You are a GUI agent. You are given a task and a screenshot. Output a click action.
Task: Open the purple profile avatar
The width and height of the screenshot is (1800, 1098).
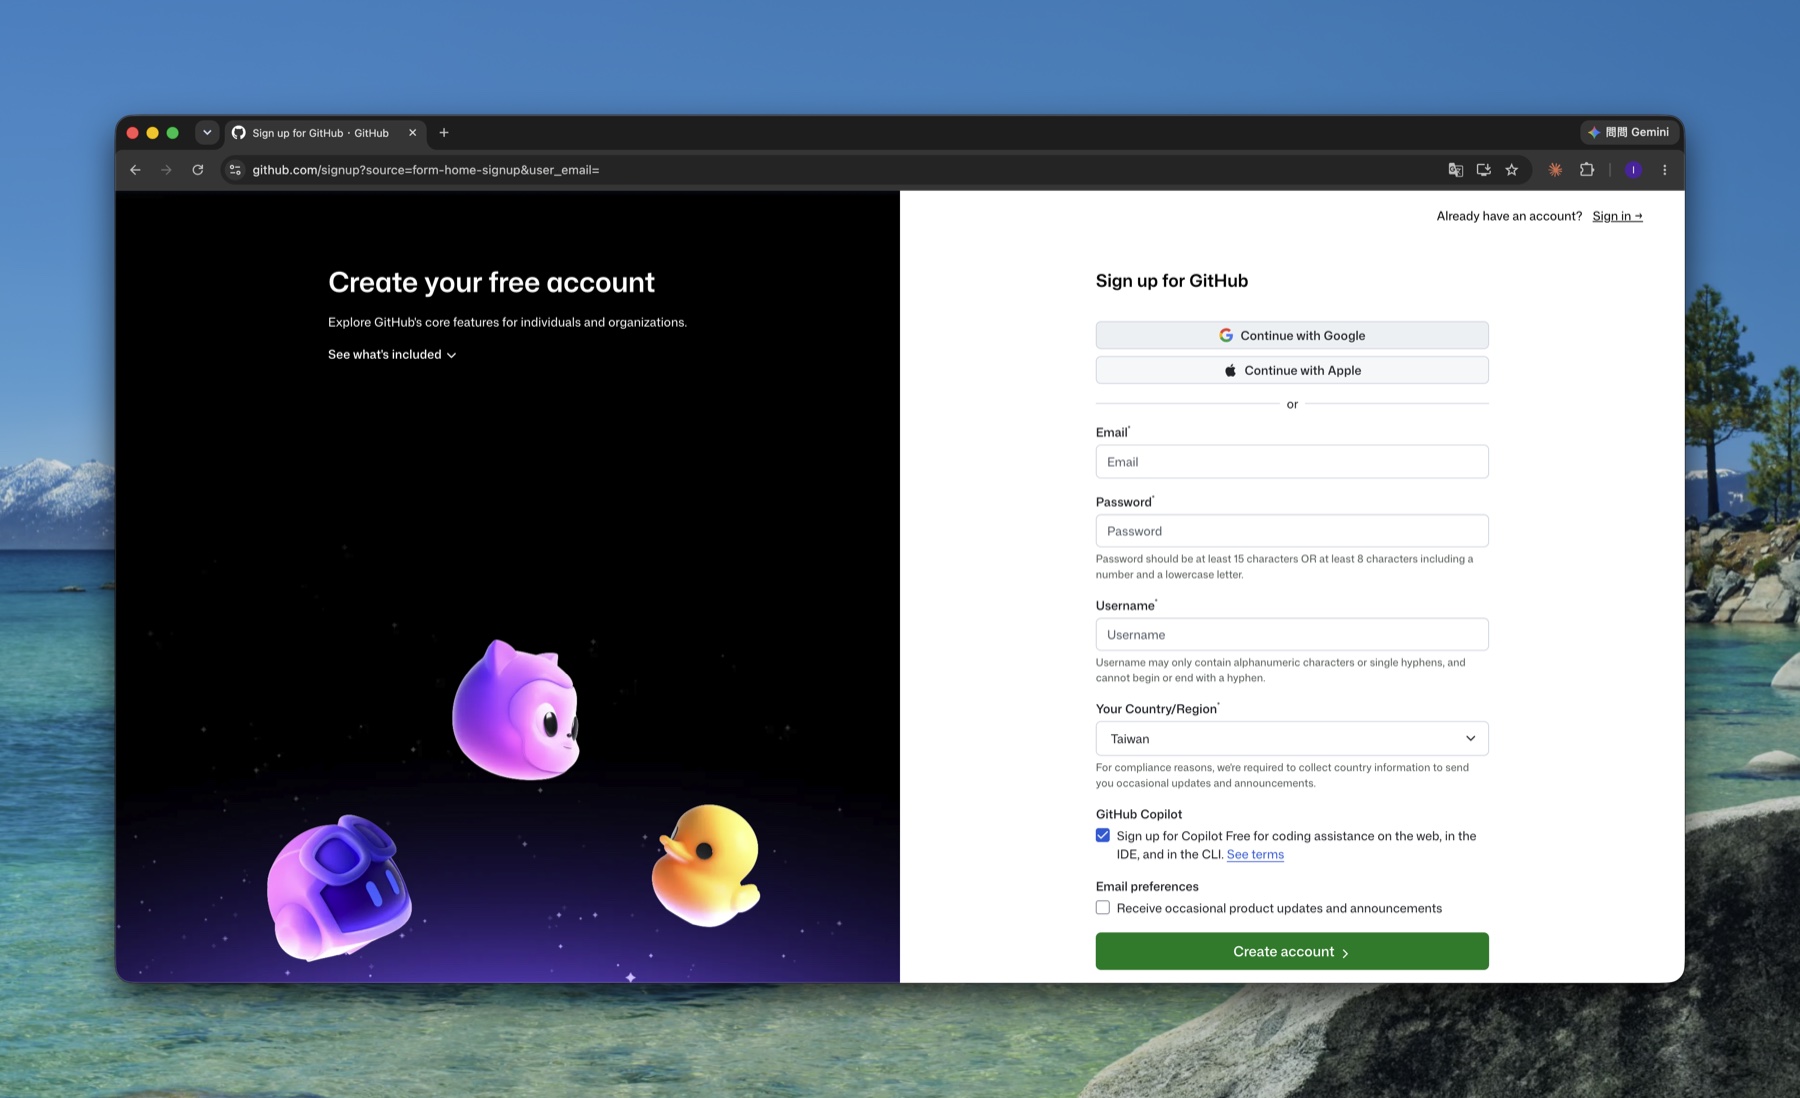coord(1633,170)
